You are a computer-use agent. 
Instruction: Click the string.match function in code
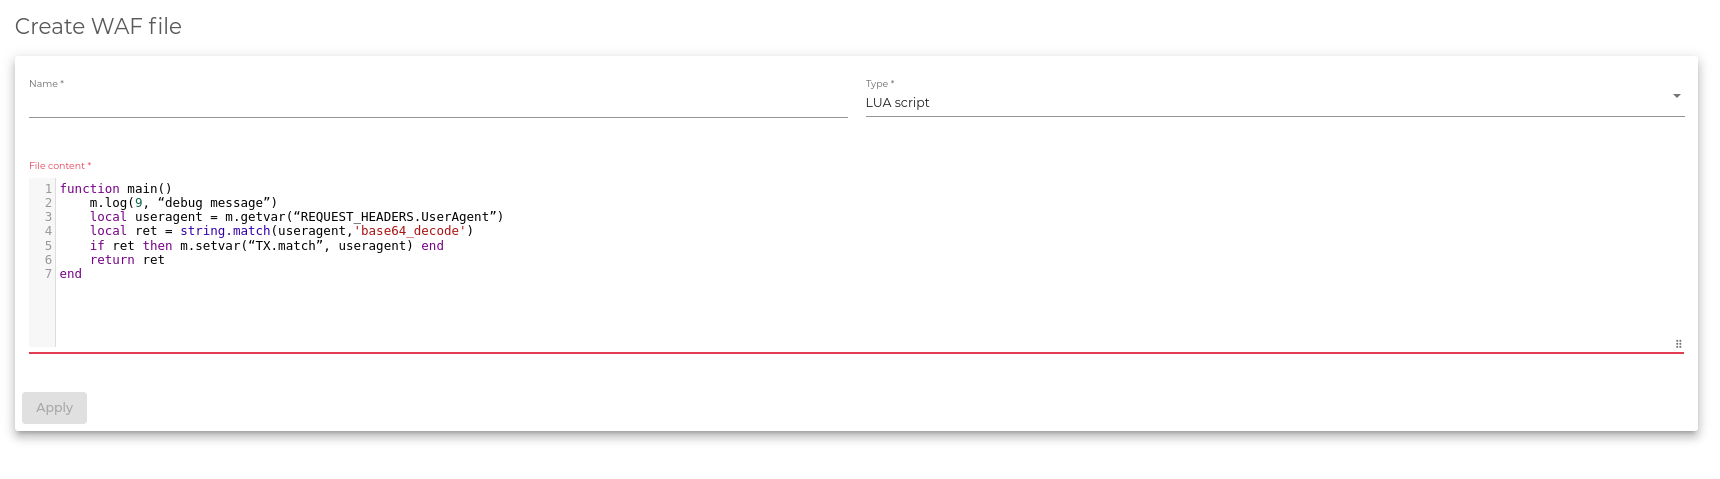coord(225,231)
